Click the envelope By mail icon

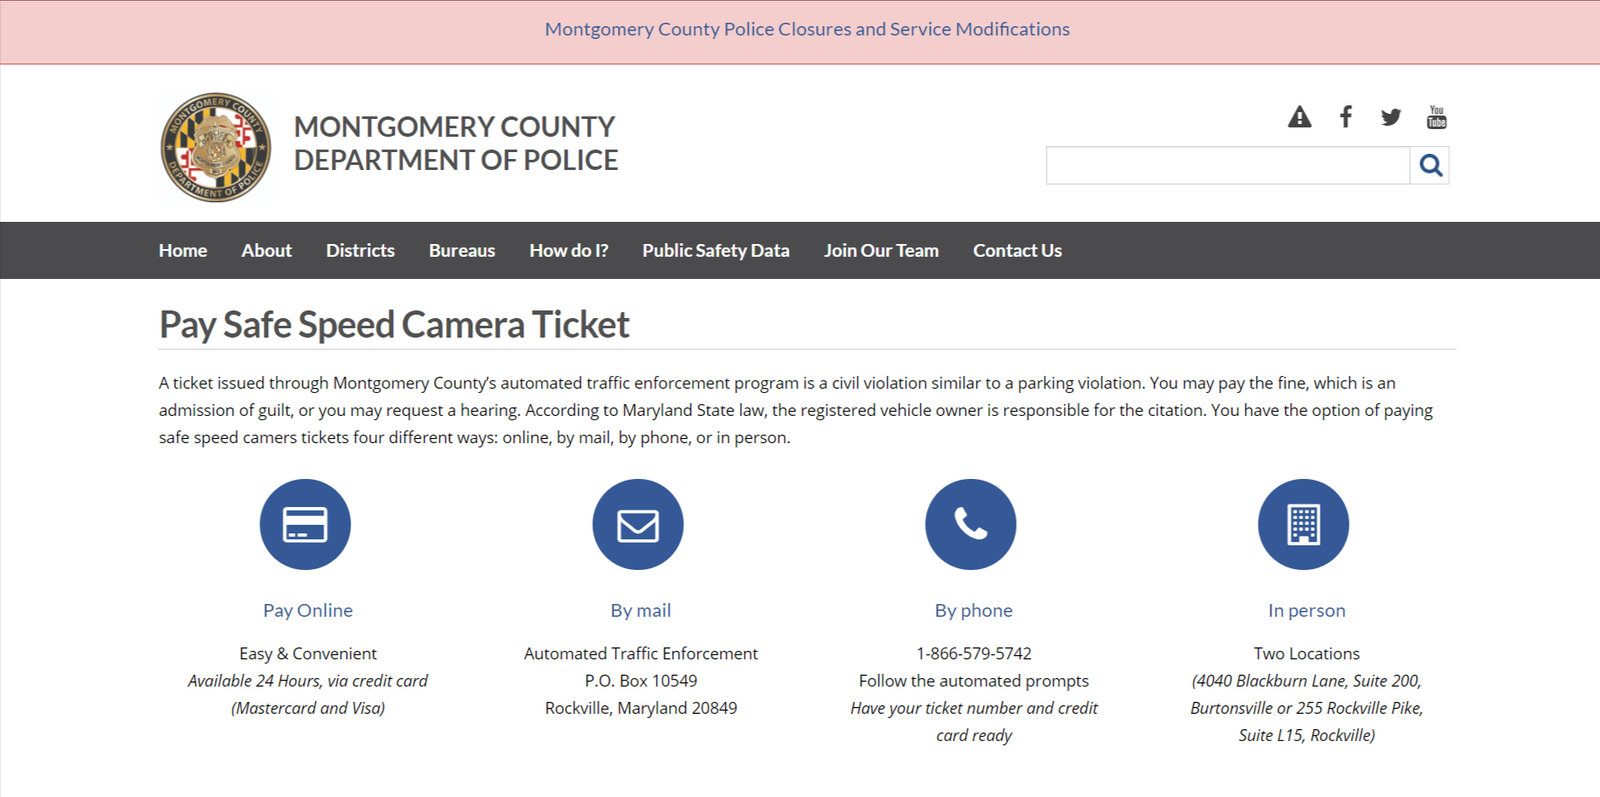tap(638, 524)
